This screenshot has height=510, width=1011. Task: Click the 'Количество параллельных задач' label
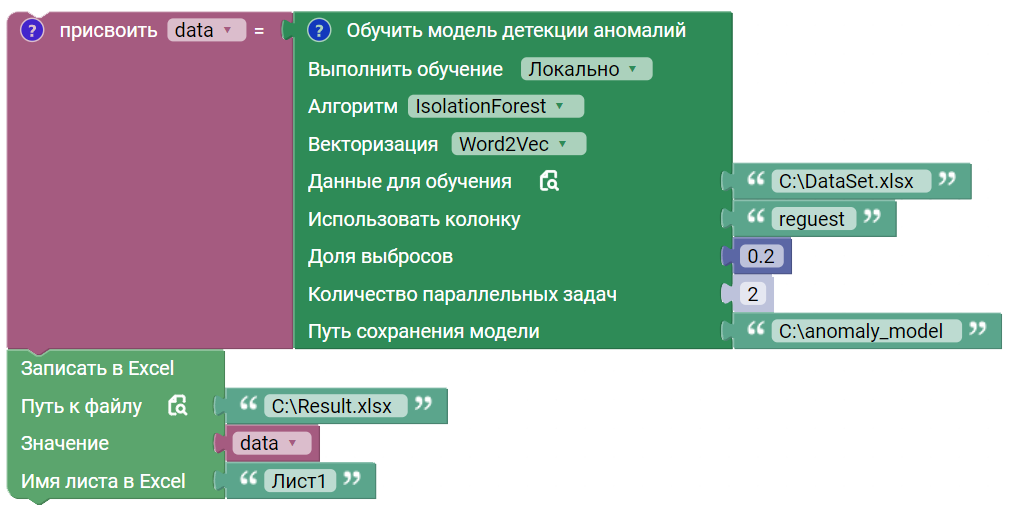[462, 295]
